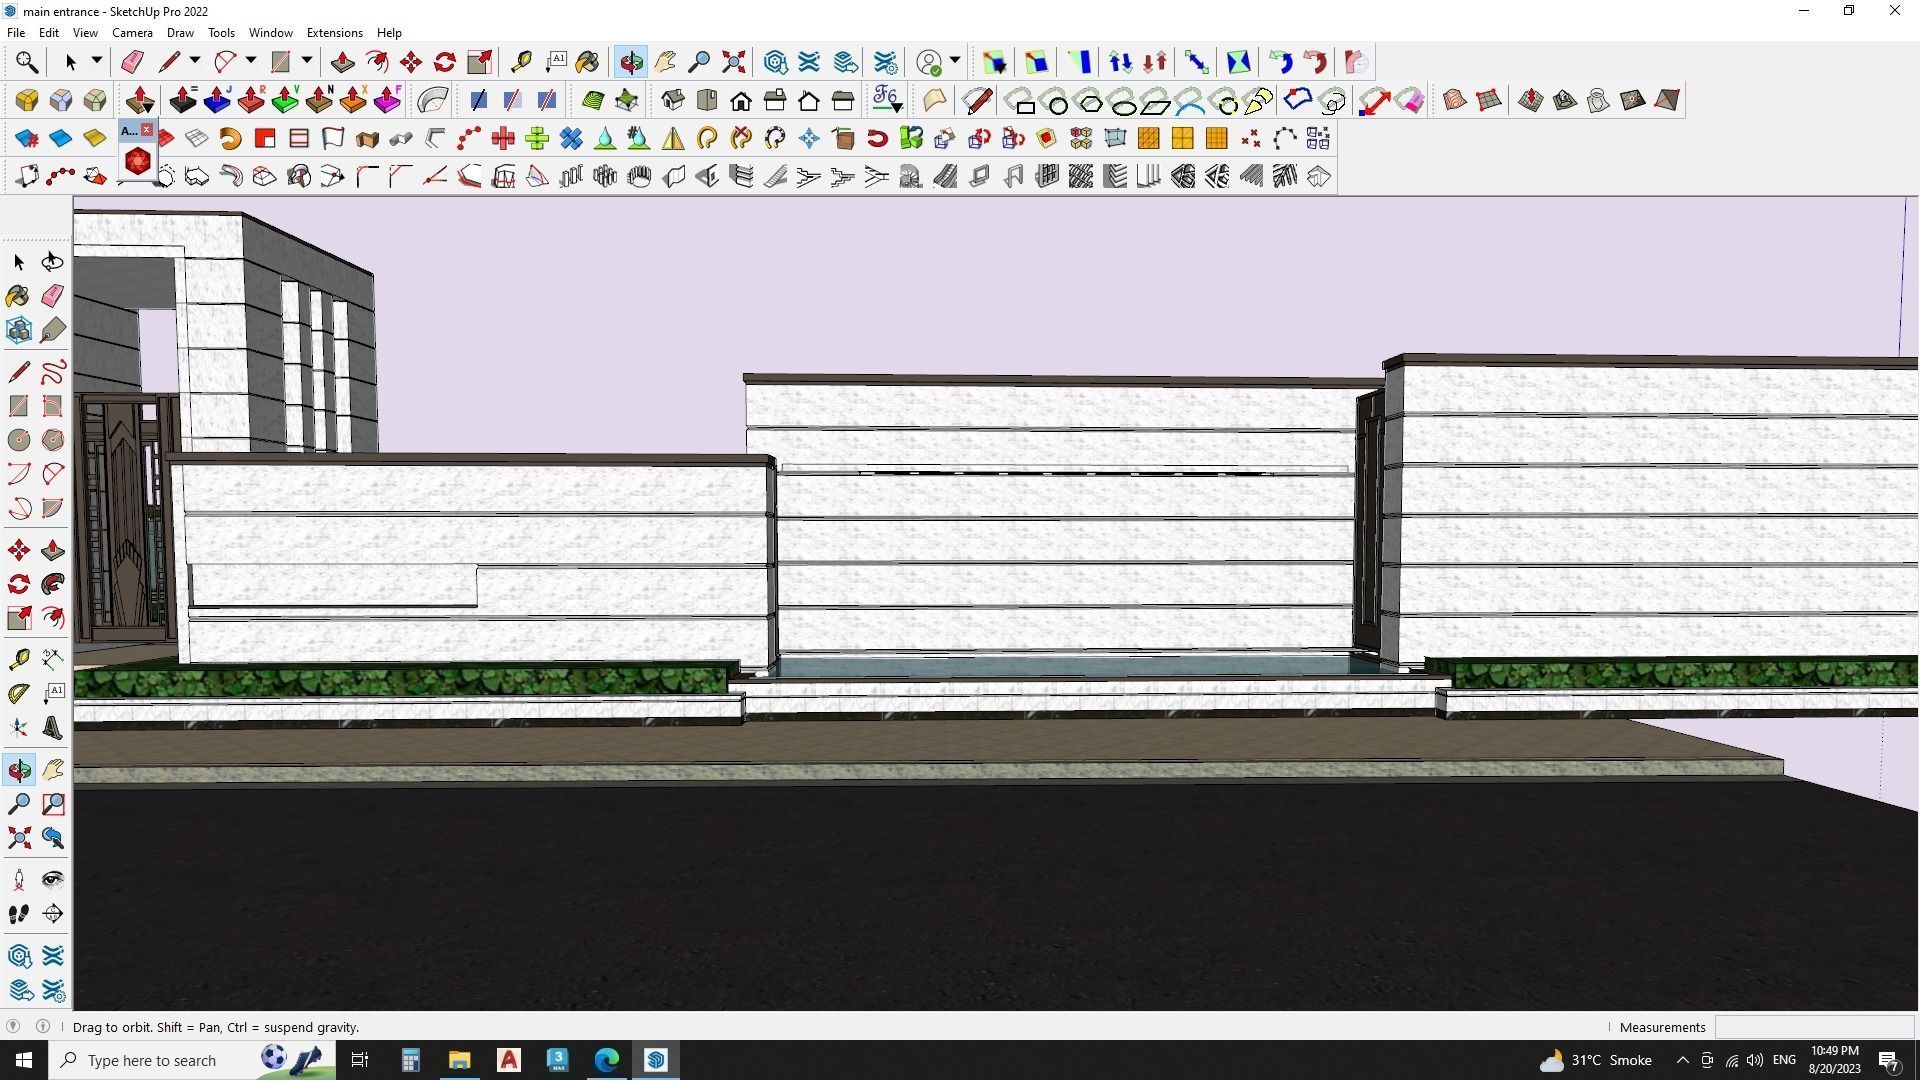The width and height of the screenshot is (1920, 1080).
Task: Expand the Select tool dropdown arrow
Action: (x=97, y=62)
